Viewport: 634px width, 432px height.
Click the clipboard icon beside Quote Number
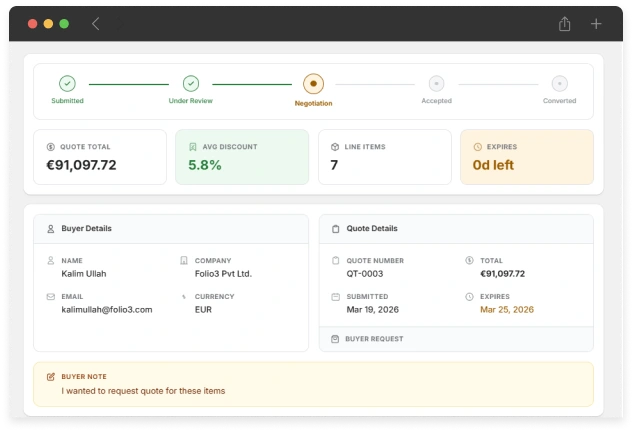336,260
